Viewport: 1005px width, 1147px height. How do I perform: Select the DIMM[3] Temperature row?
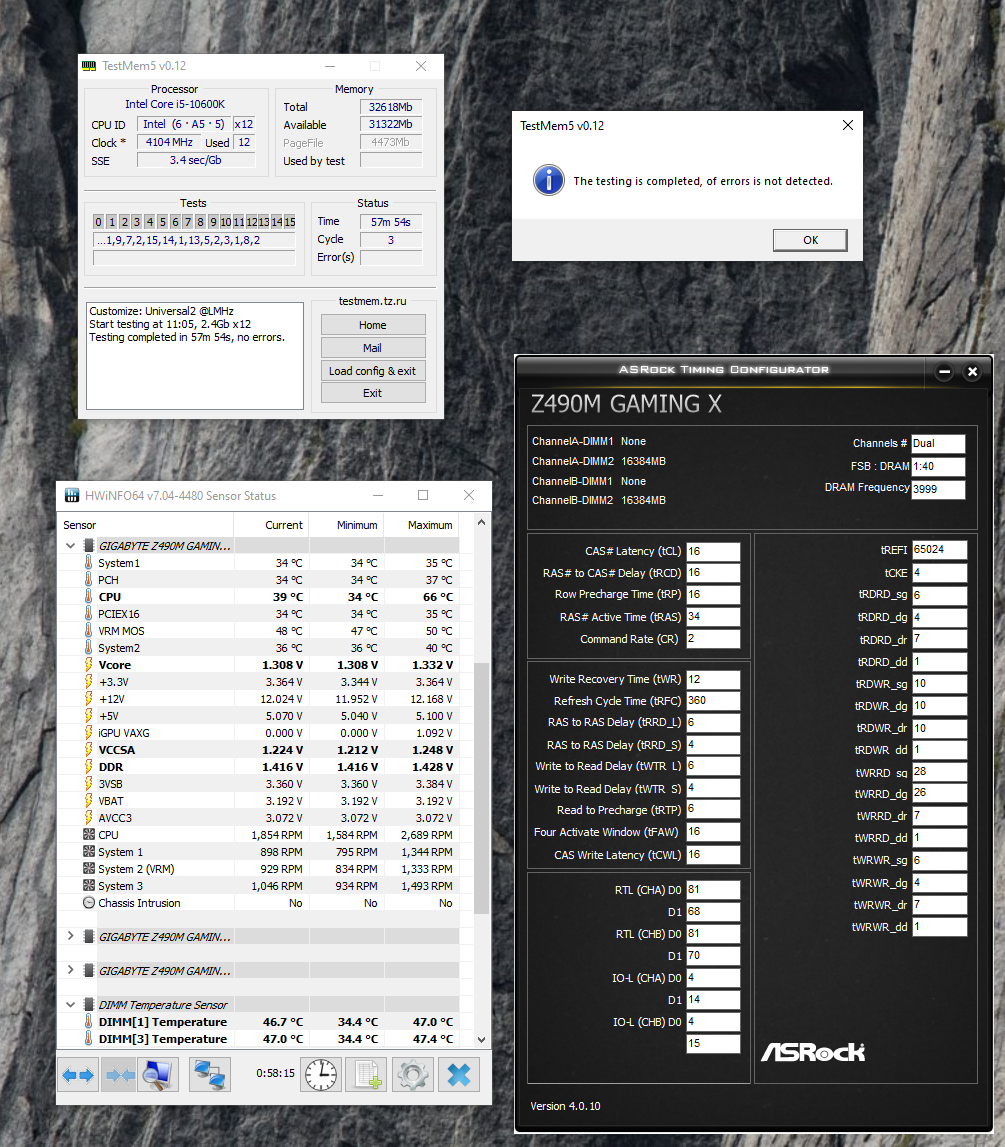tap(258, 1039)
